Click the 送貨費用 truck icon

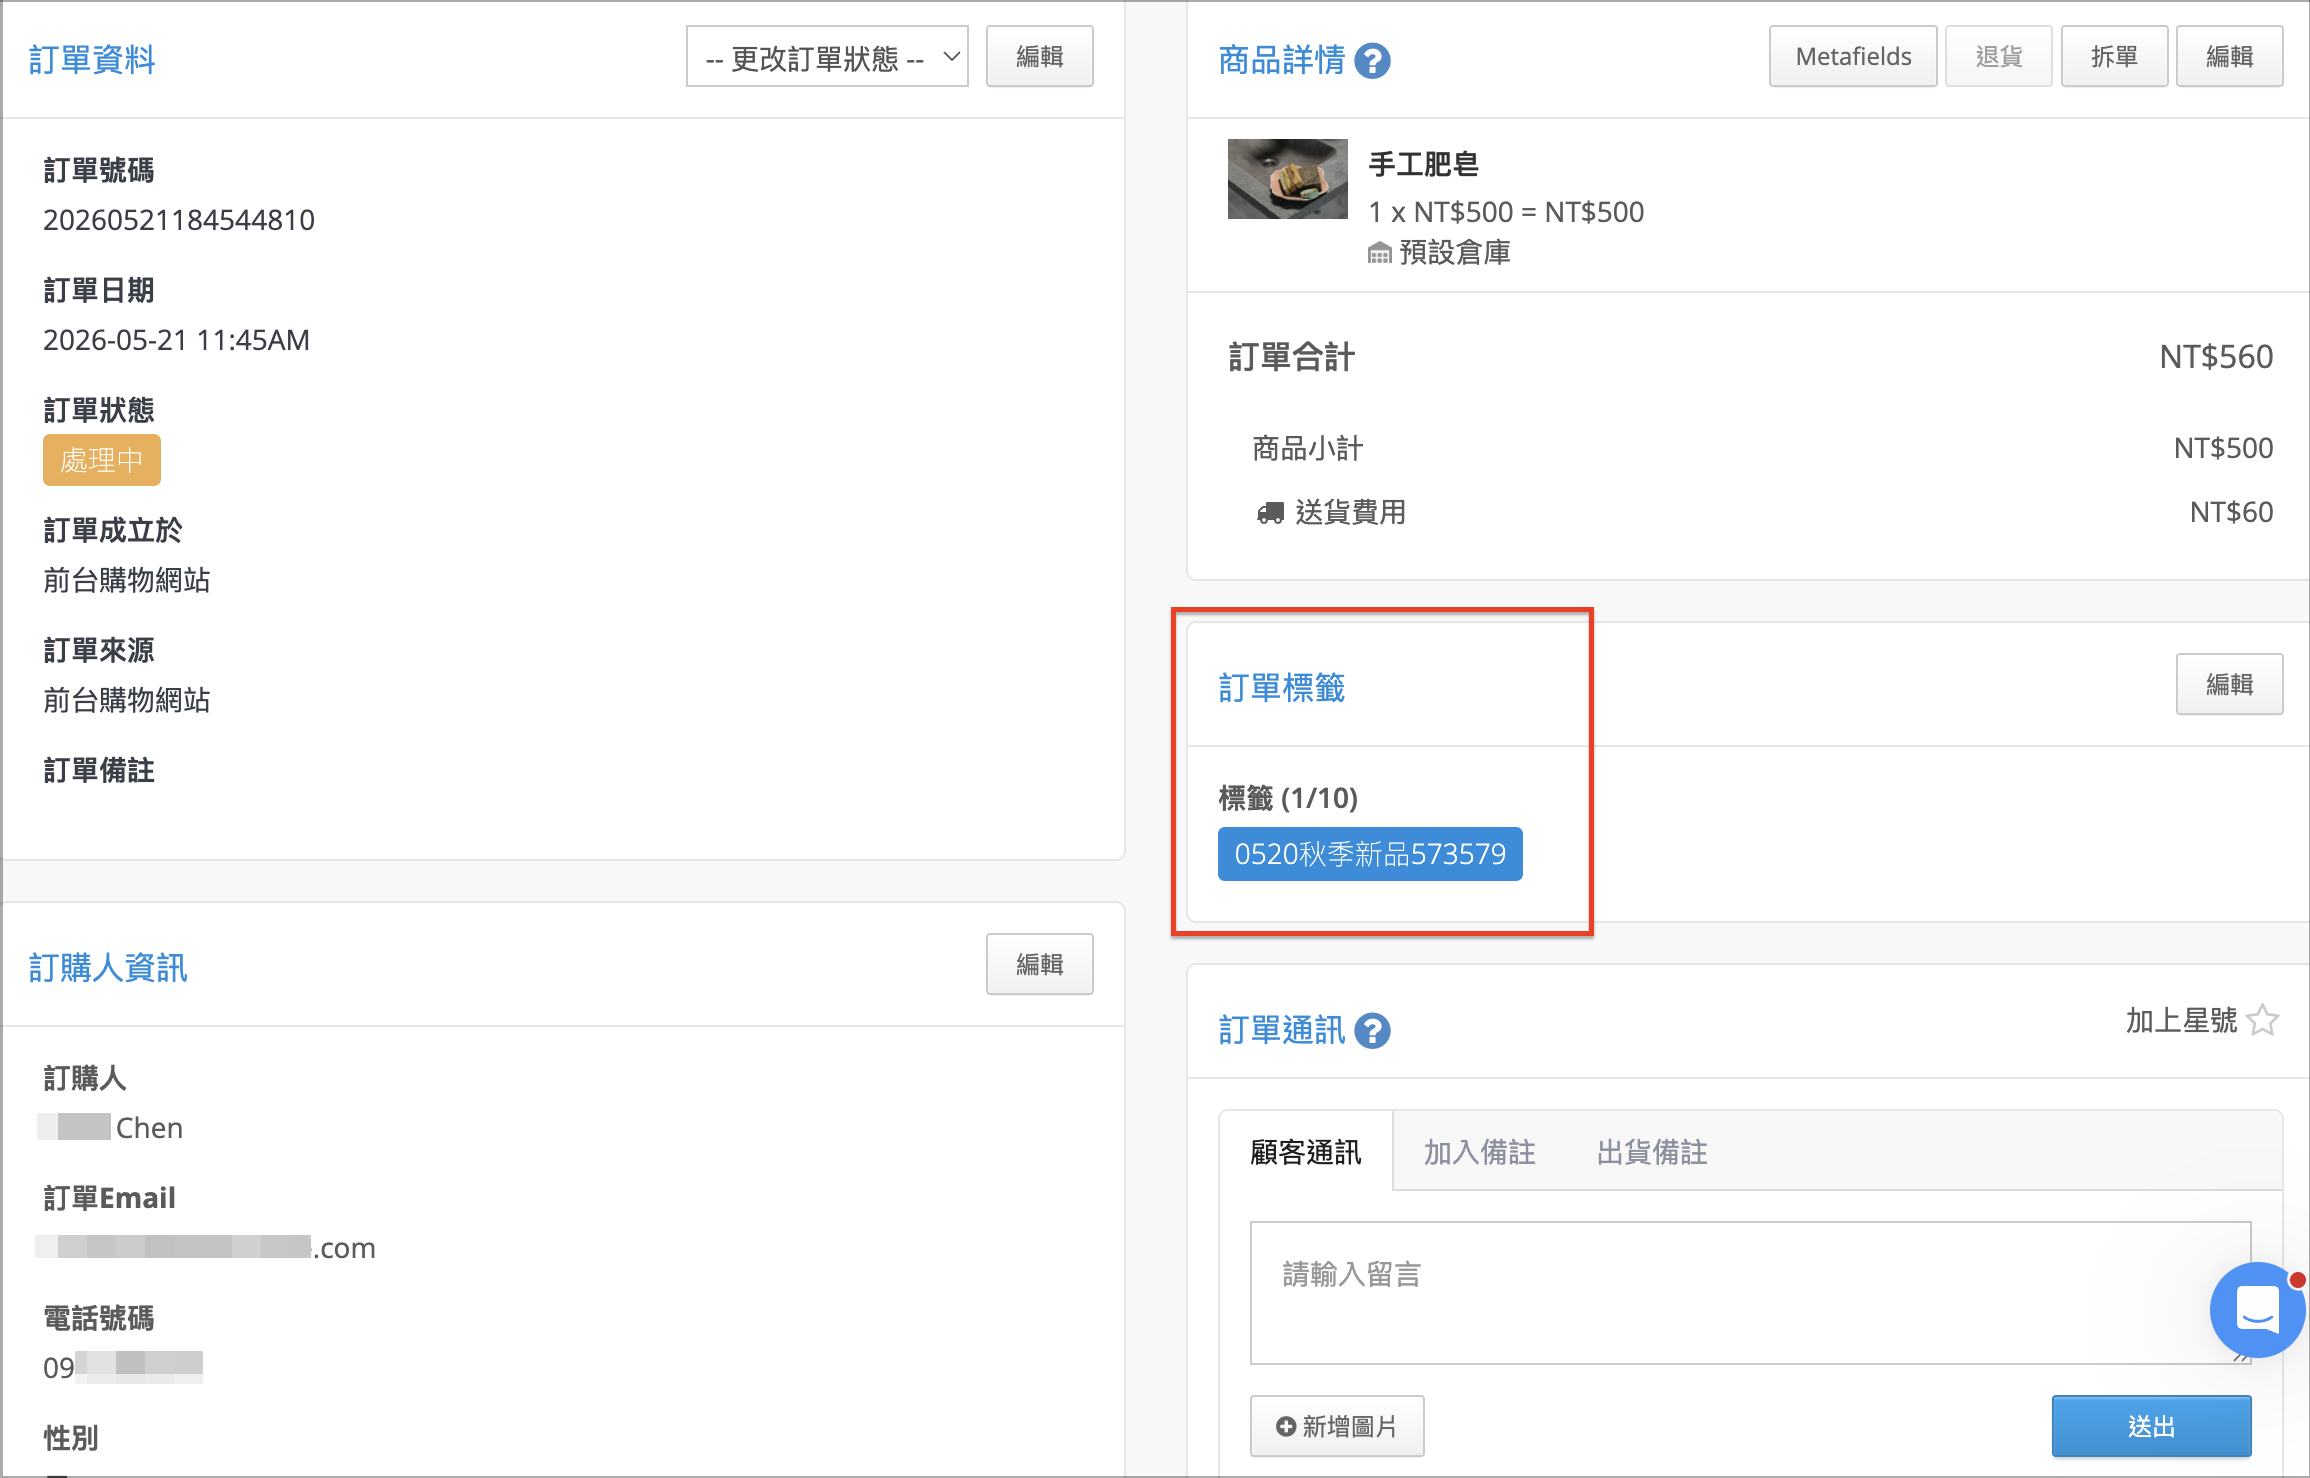click(x=1270, y=513)
